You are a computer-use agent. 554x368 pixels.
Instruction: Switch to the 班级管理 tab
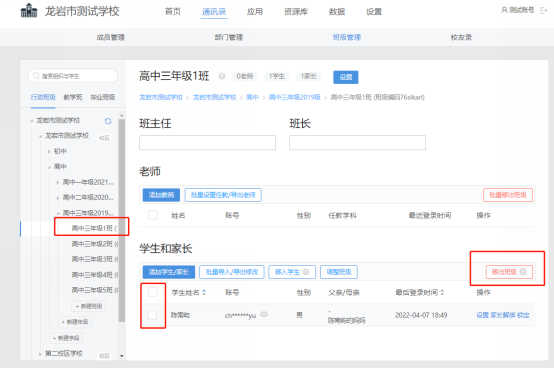click(x=347, y=37)
